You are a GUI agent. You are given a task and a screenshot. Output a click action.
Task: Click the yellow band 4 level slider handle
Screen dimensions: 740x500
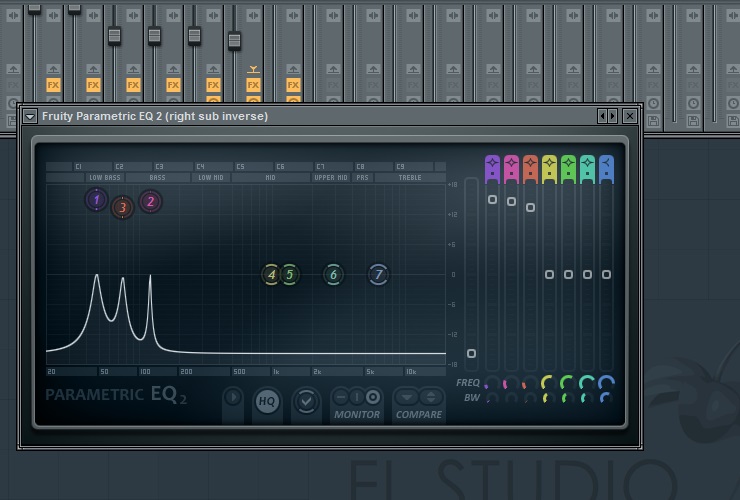click(x=549, y=274)
